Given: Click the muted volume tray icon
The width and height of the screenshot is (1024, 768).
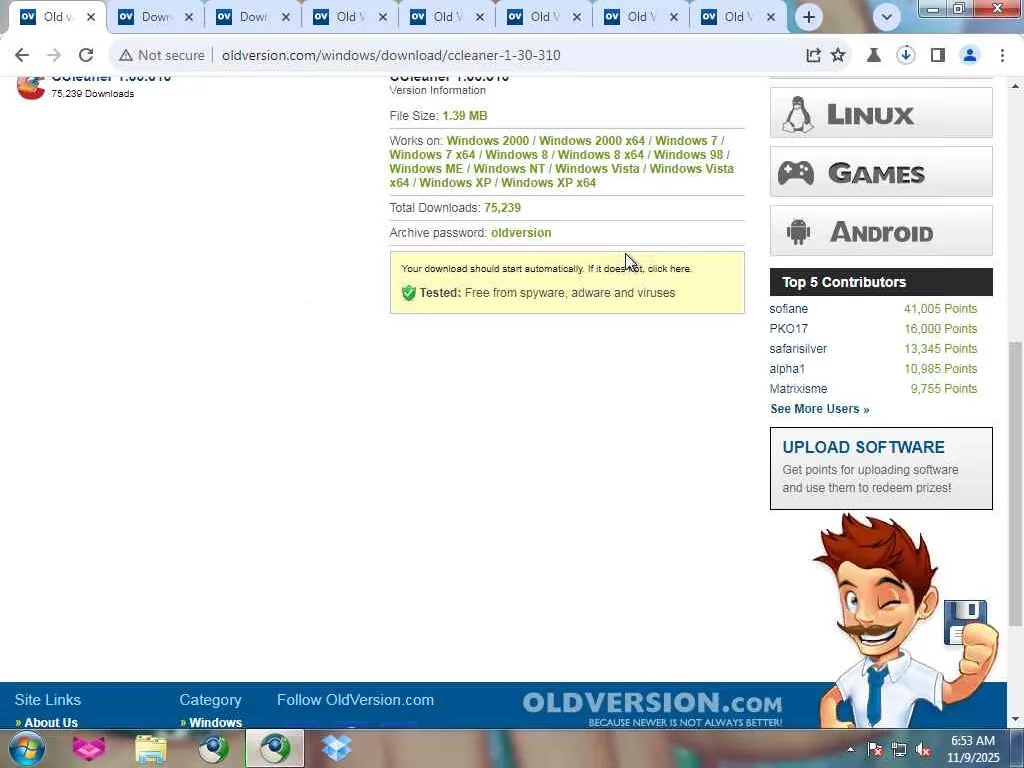Looking at the screenshot, I should [923, 750].
